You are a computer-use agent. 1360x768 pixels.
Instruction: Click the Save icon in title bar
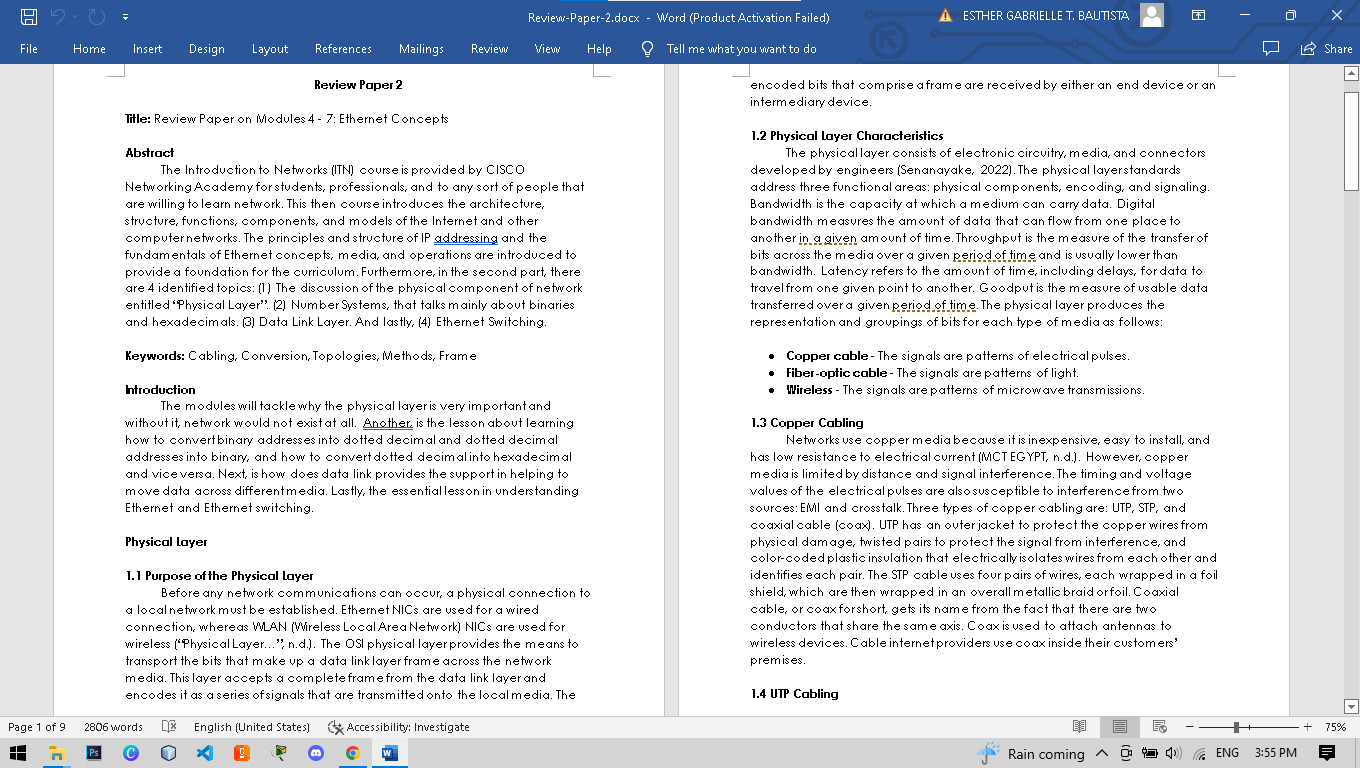(x=29, y=16)
